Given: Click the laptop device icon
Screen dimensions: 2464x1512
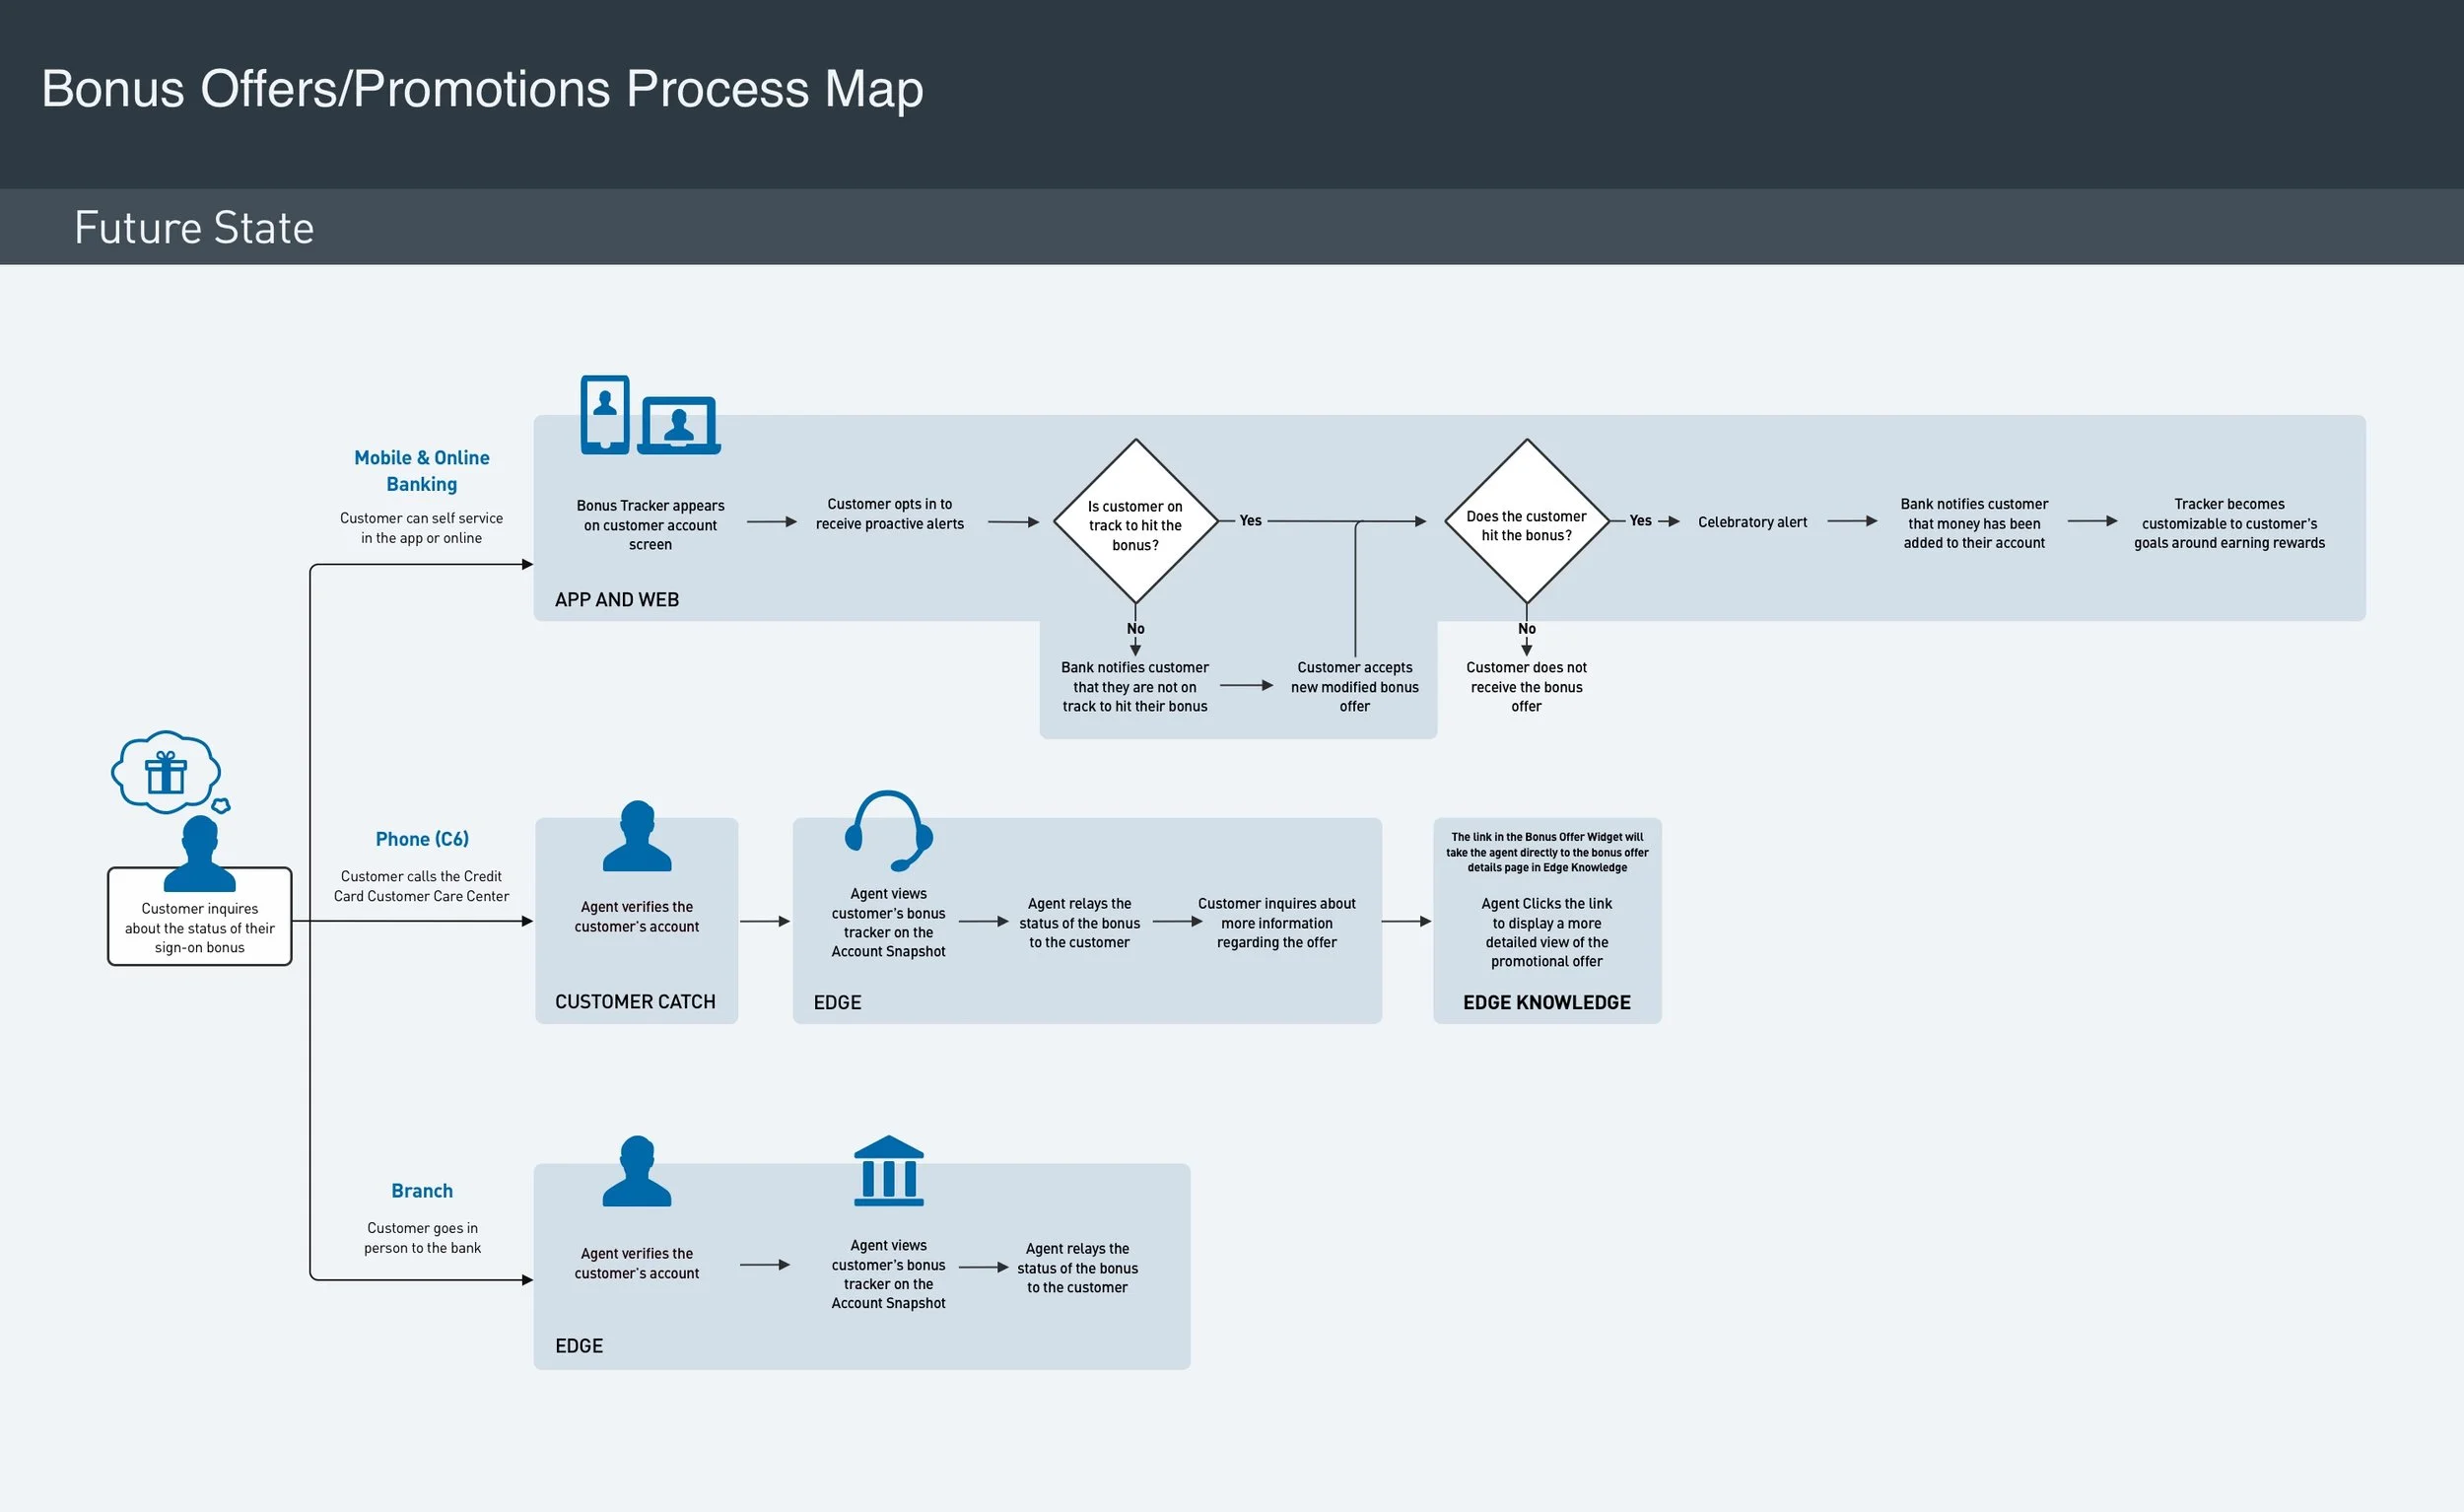Looking at the screenshot, I should (680, 425).
